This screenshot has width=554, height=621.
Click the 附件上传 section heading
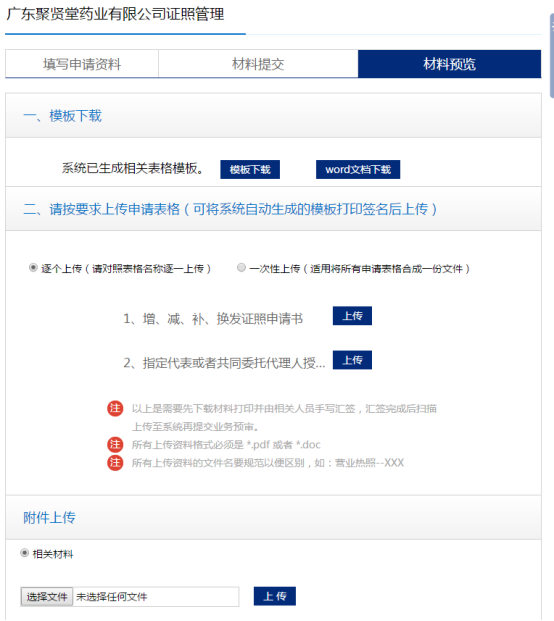tap(49, 518)
